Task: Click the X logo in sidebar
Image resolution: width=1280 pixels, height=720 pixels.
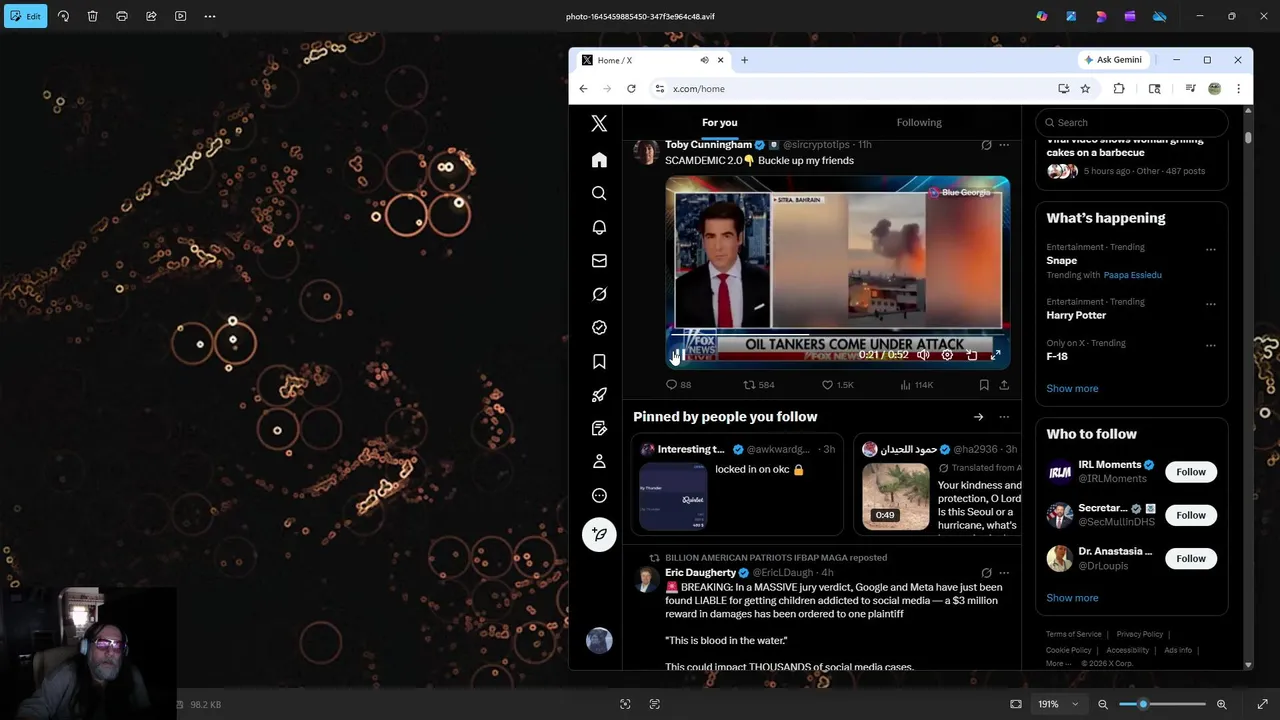Action: tap(599, 123)
